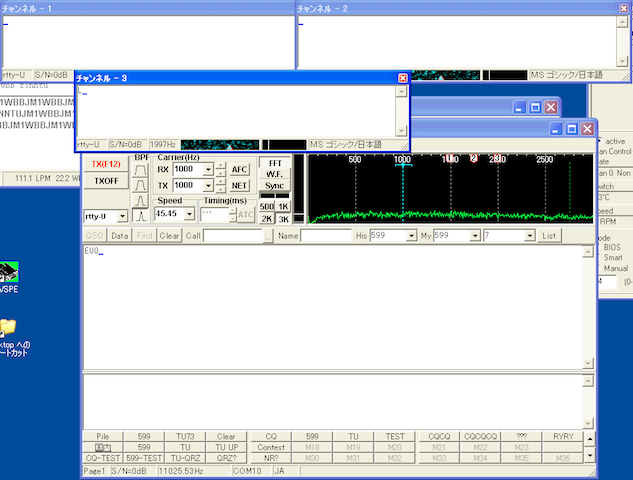Screen dimensions: 633x480
Task: Open the Speed 45.45 dropdown
Action: point(189,214)
